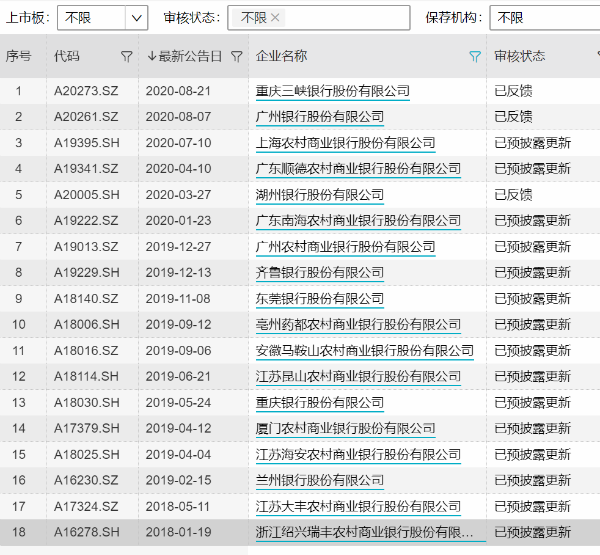This screenshot has height=555, width=600.
Task: Open 广州农村商业银行股份有限公司 link
Action: (346, 247)
